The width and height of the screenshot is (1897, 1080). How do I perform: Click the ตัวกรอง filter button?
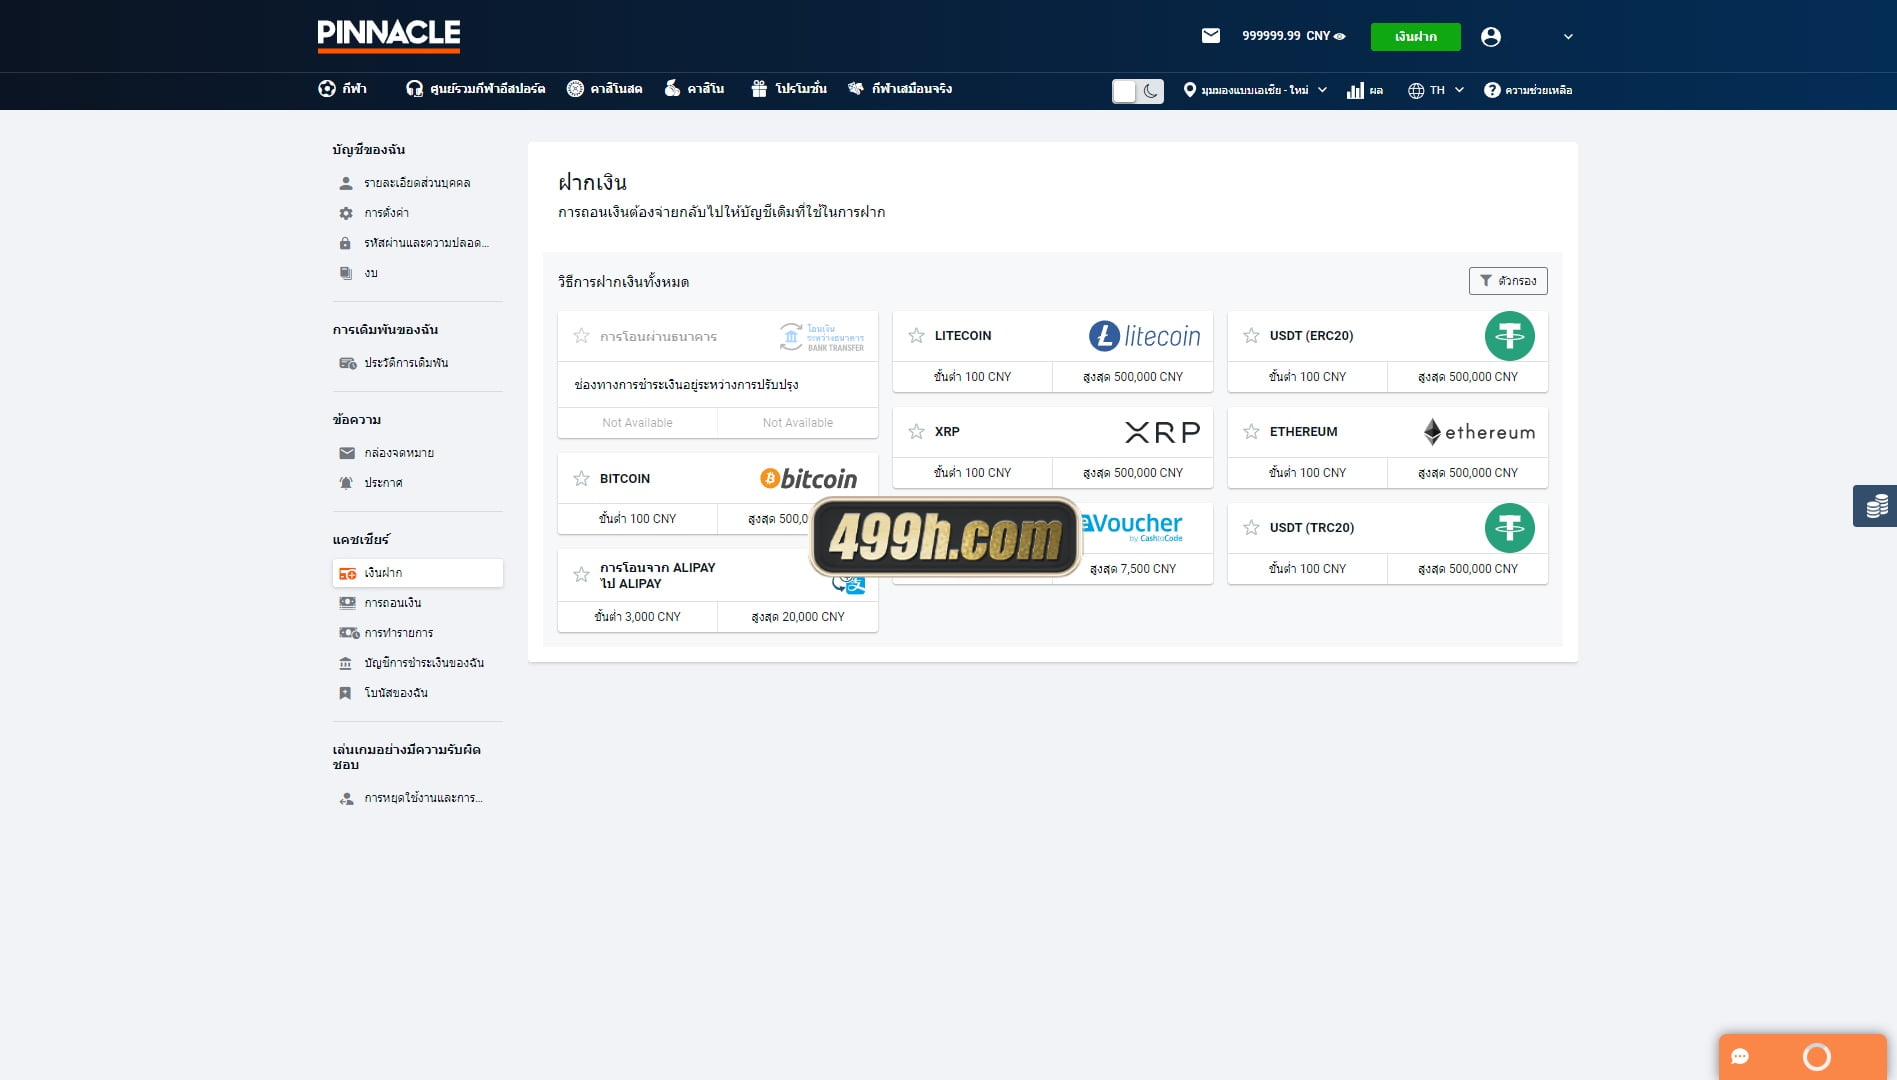(1508, 281)
